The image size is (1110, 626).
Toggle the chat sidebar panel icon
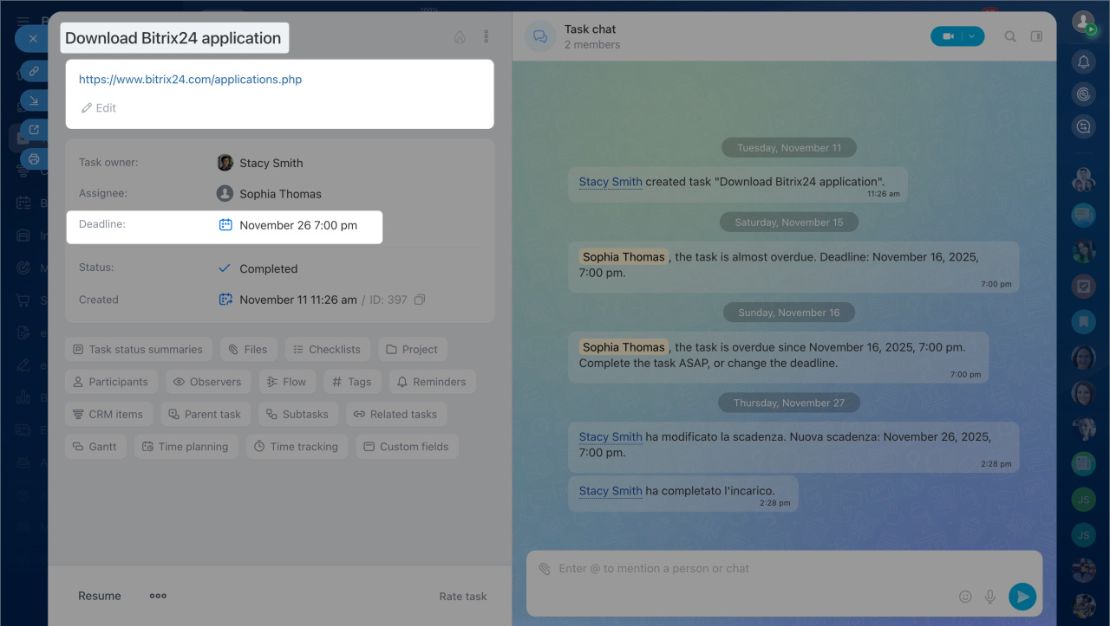pos(1036,36)
